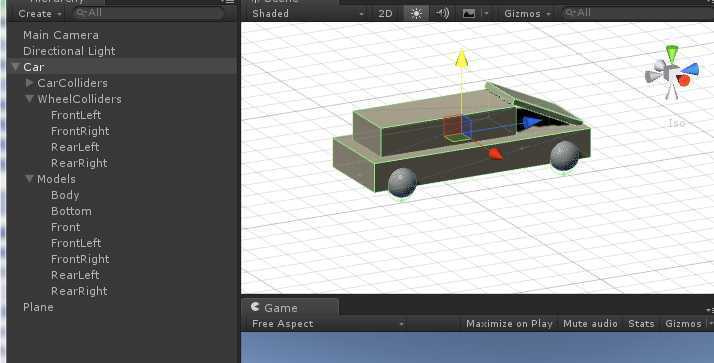Click the blue Z-axis move arrow
The height and width of the screenshot is (363, 714).
pos(531,122)
